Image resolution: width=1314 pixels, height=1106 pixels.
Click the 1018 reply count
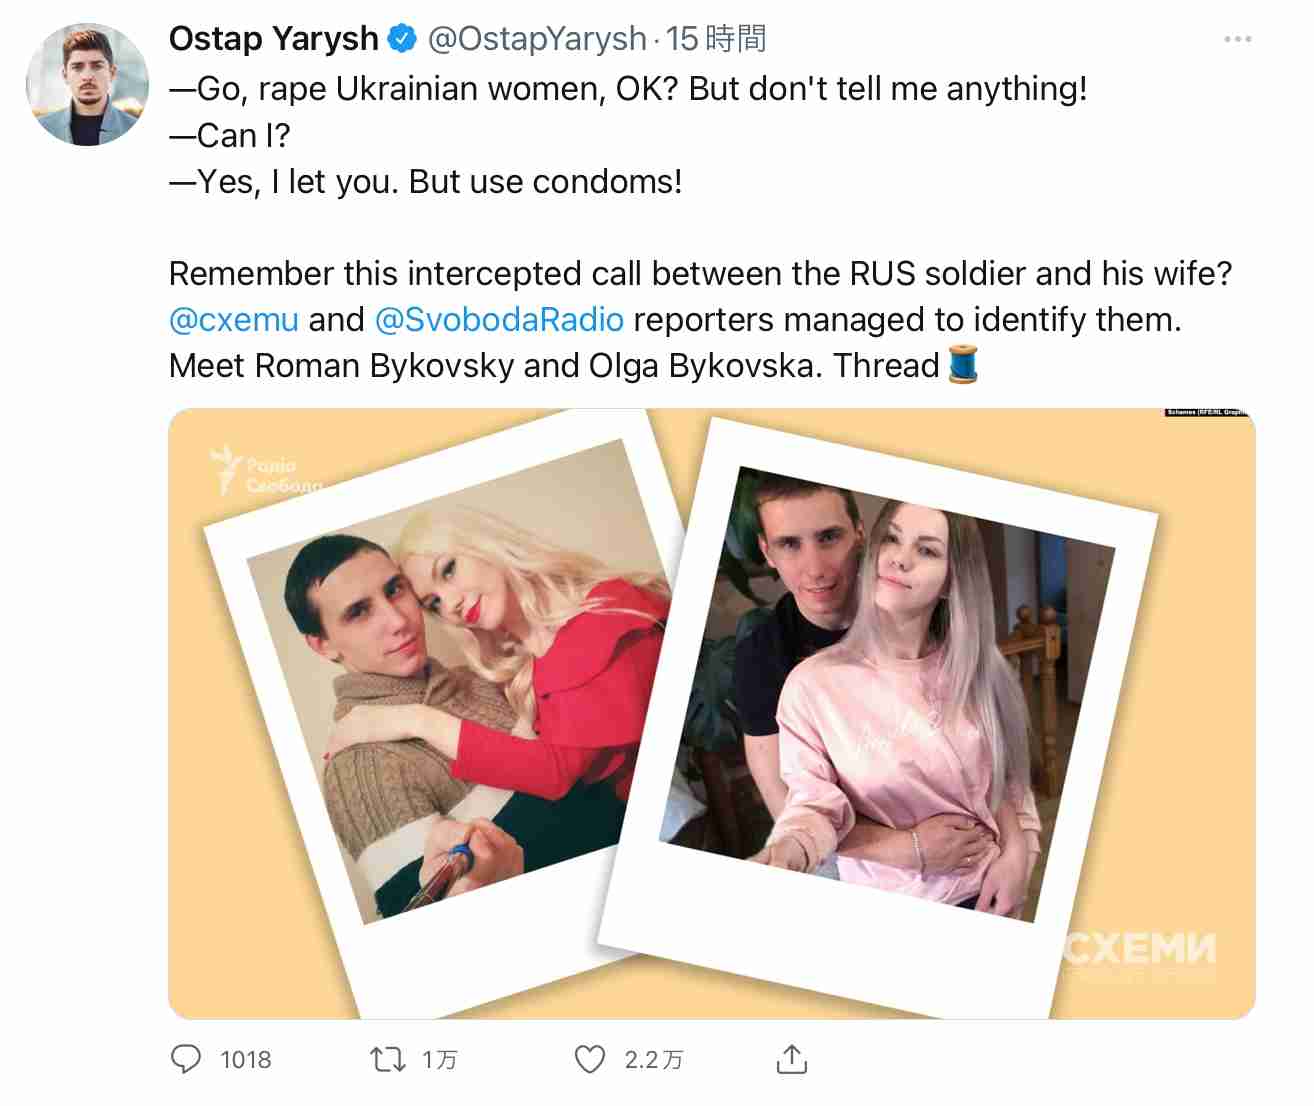[x=246, y=1060]
